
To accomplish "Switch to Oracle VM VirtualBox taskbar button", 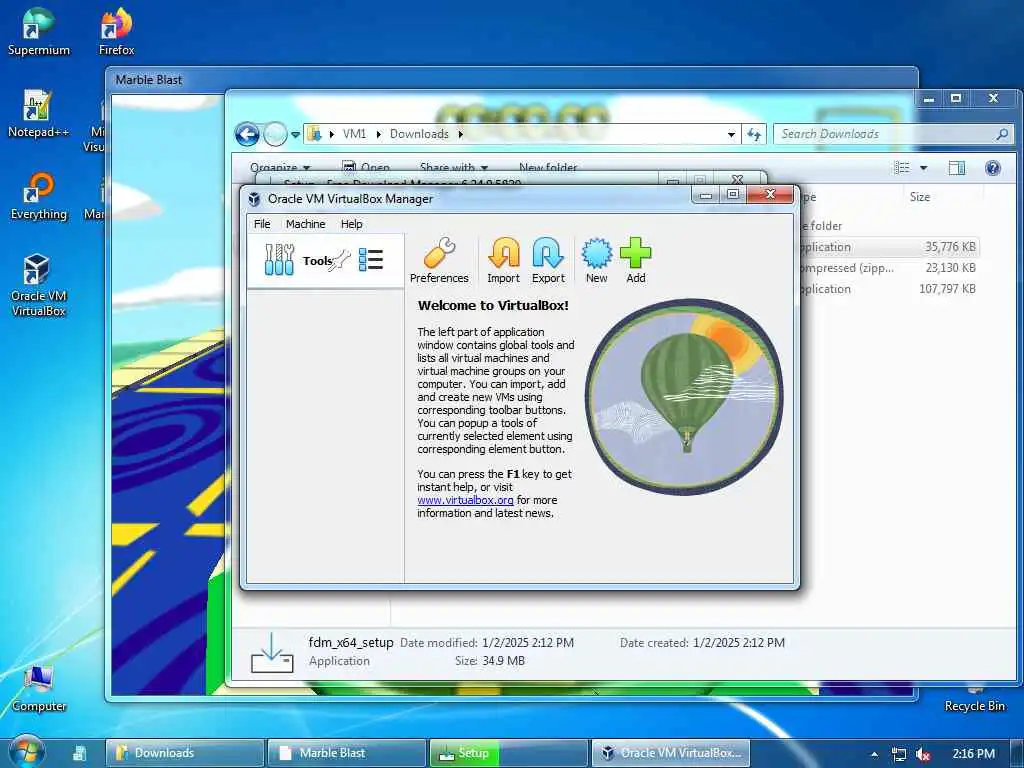I will coord(671,753).
